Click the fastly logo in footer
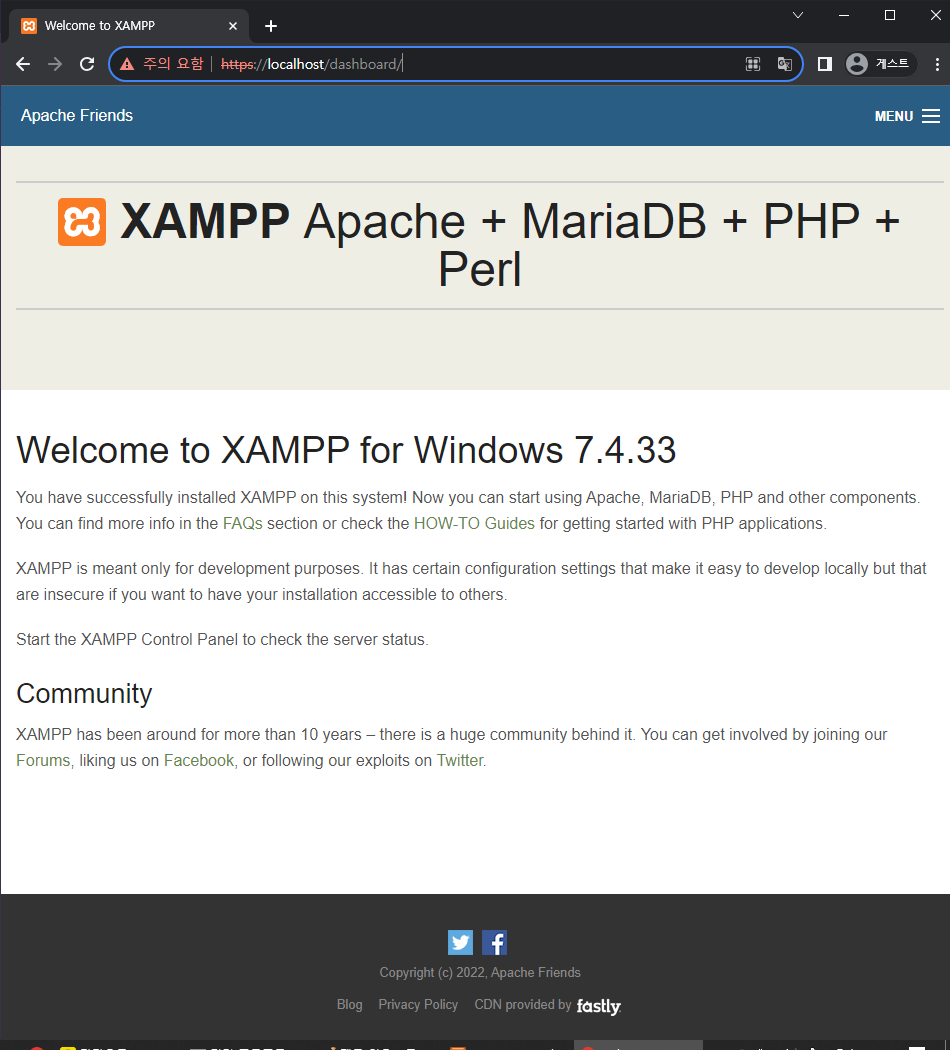Viewport: 950px width, 1050px height. pyautogui.click(x=599, y=1006)
